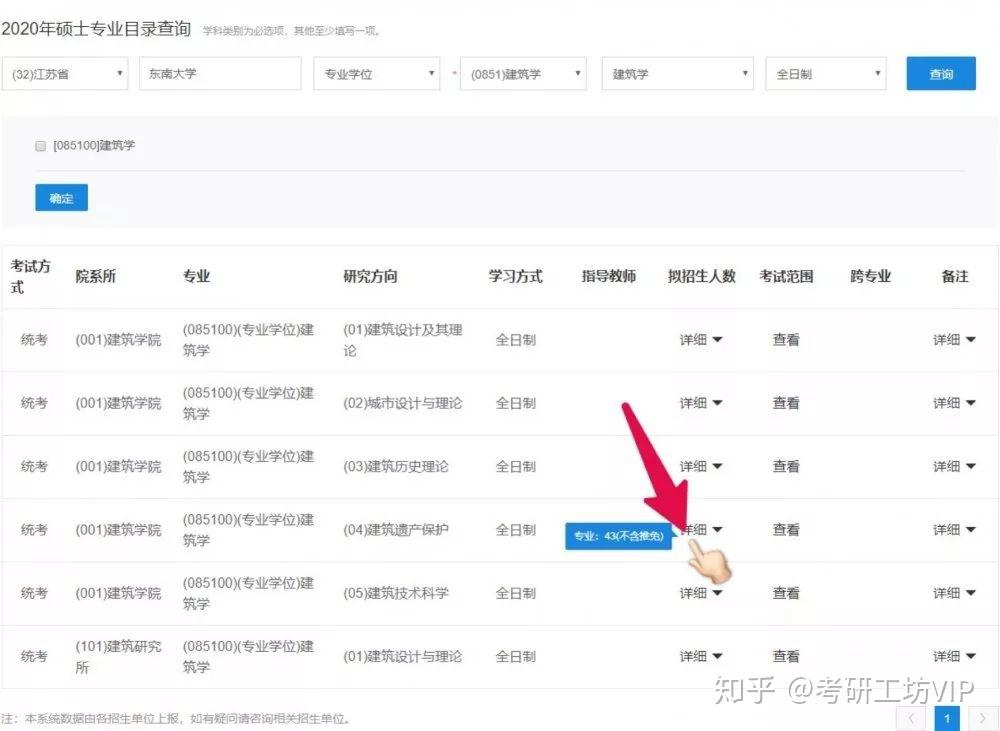The height and width of the screenshot is (731, 1000).
Task: Open 查看 exam scope for 建筑研究所 row
Action: point(786,656)
